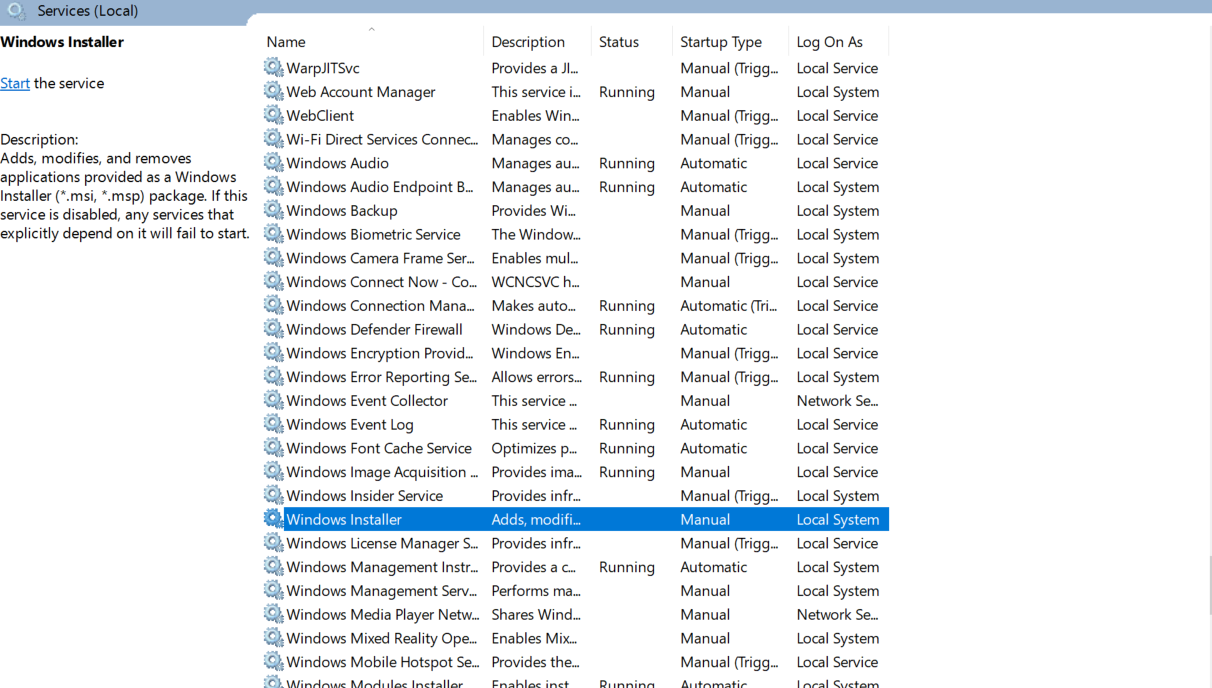Click 'Running' status of Windows Audio
The height and width of the screenshot is (688, 1212).
(x=627, y=163)
